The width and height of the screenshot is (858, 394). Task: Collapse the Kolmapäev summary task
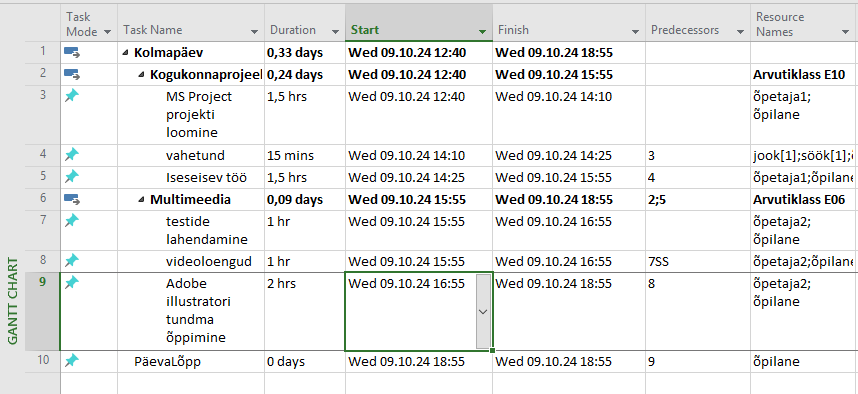click(x=126, y=53)
